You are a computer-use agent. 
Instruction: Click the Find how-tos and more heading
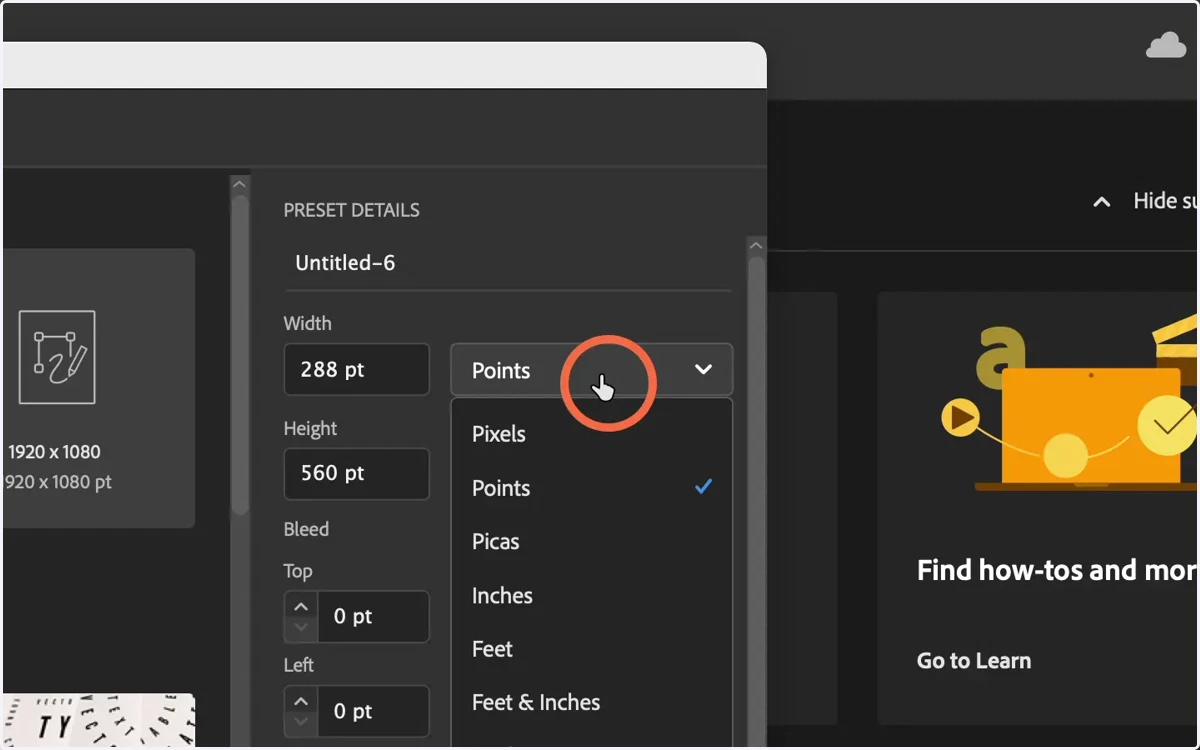click(1057, 570)
